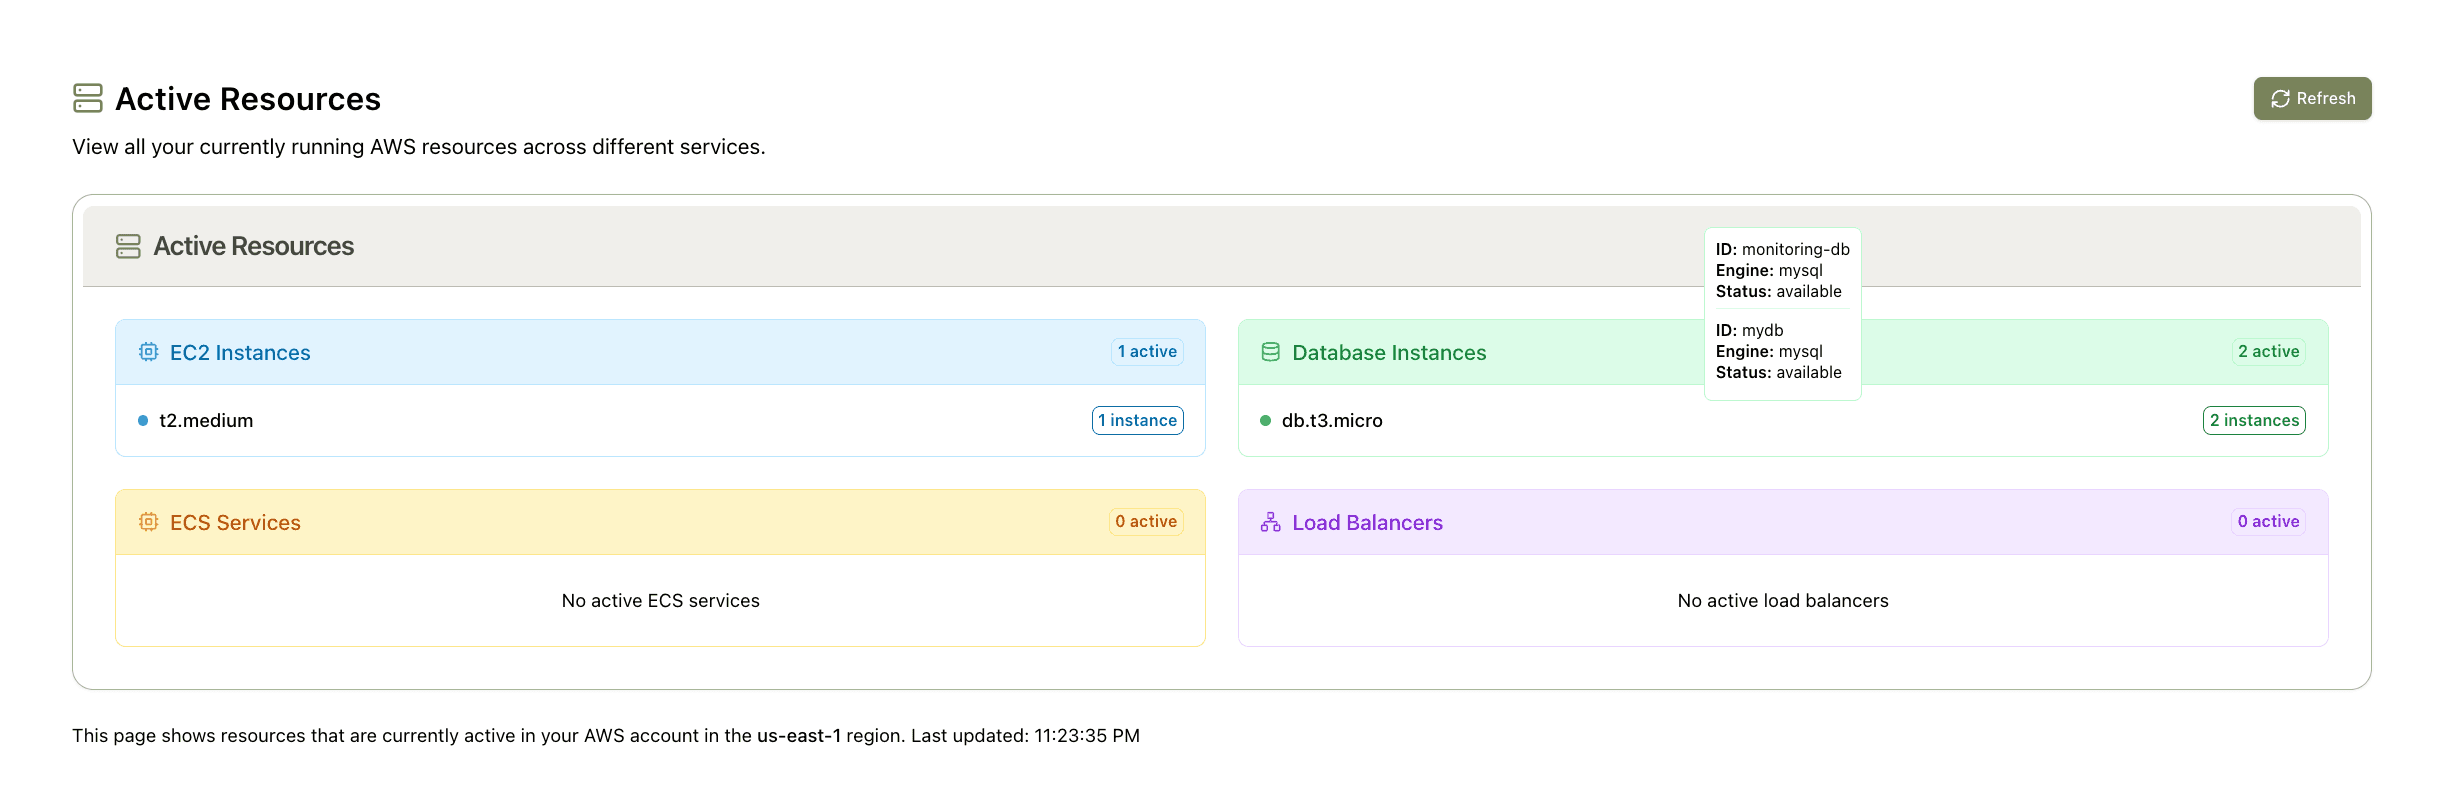Screen dimensions: 2458x810
Task: Click the "1 instance" badge on t2.medium row
Action: [x=1138, y=421]
